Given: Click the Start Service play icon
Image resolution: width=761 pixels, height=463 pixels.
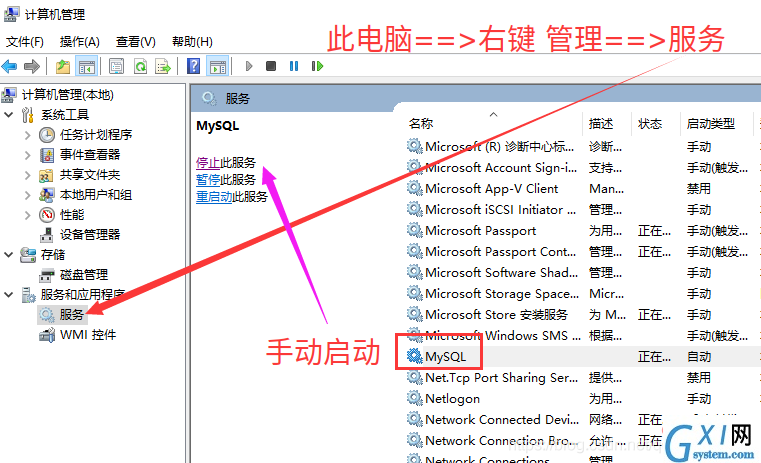Looking at the screenshot, I should [249, 66].
